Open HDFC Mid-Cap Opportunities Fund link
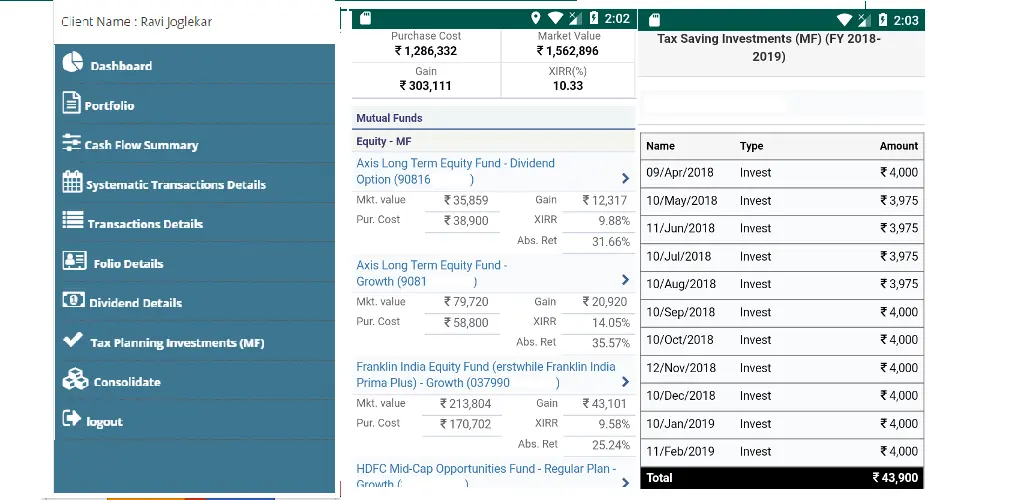This screenshot has height=500, width=1024. (486, 476)
